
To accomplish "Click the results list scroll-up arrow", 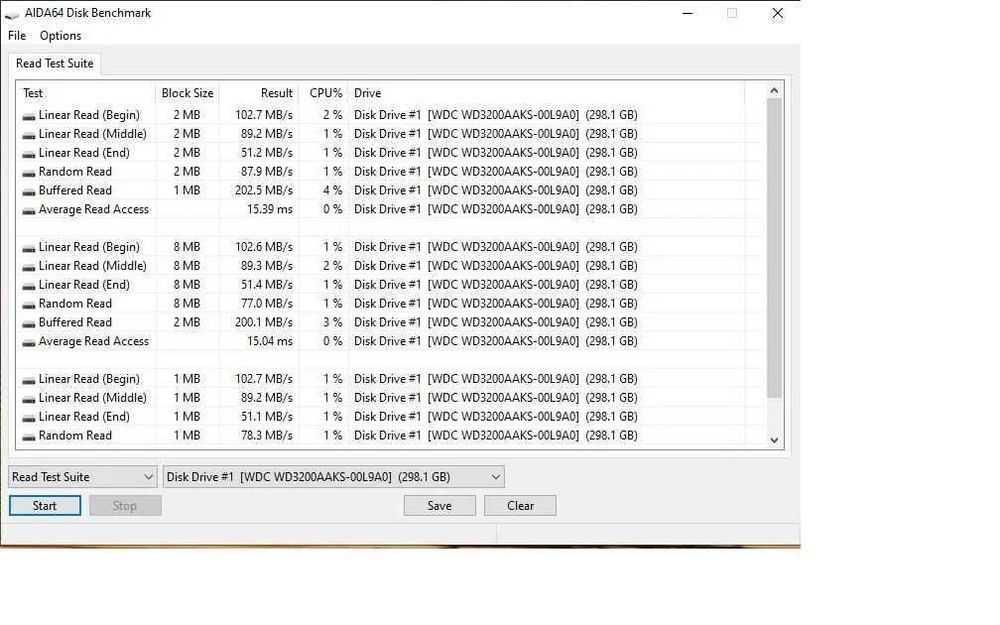I will coord(774,91).
